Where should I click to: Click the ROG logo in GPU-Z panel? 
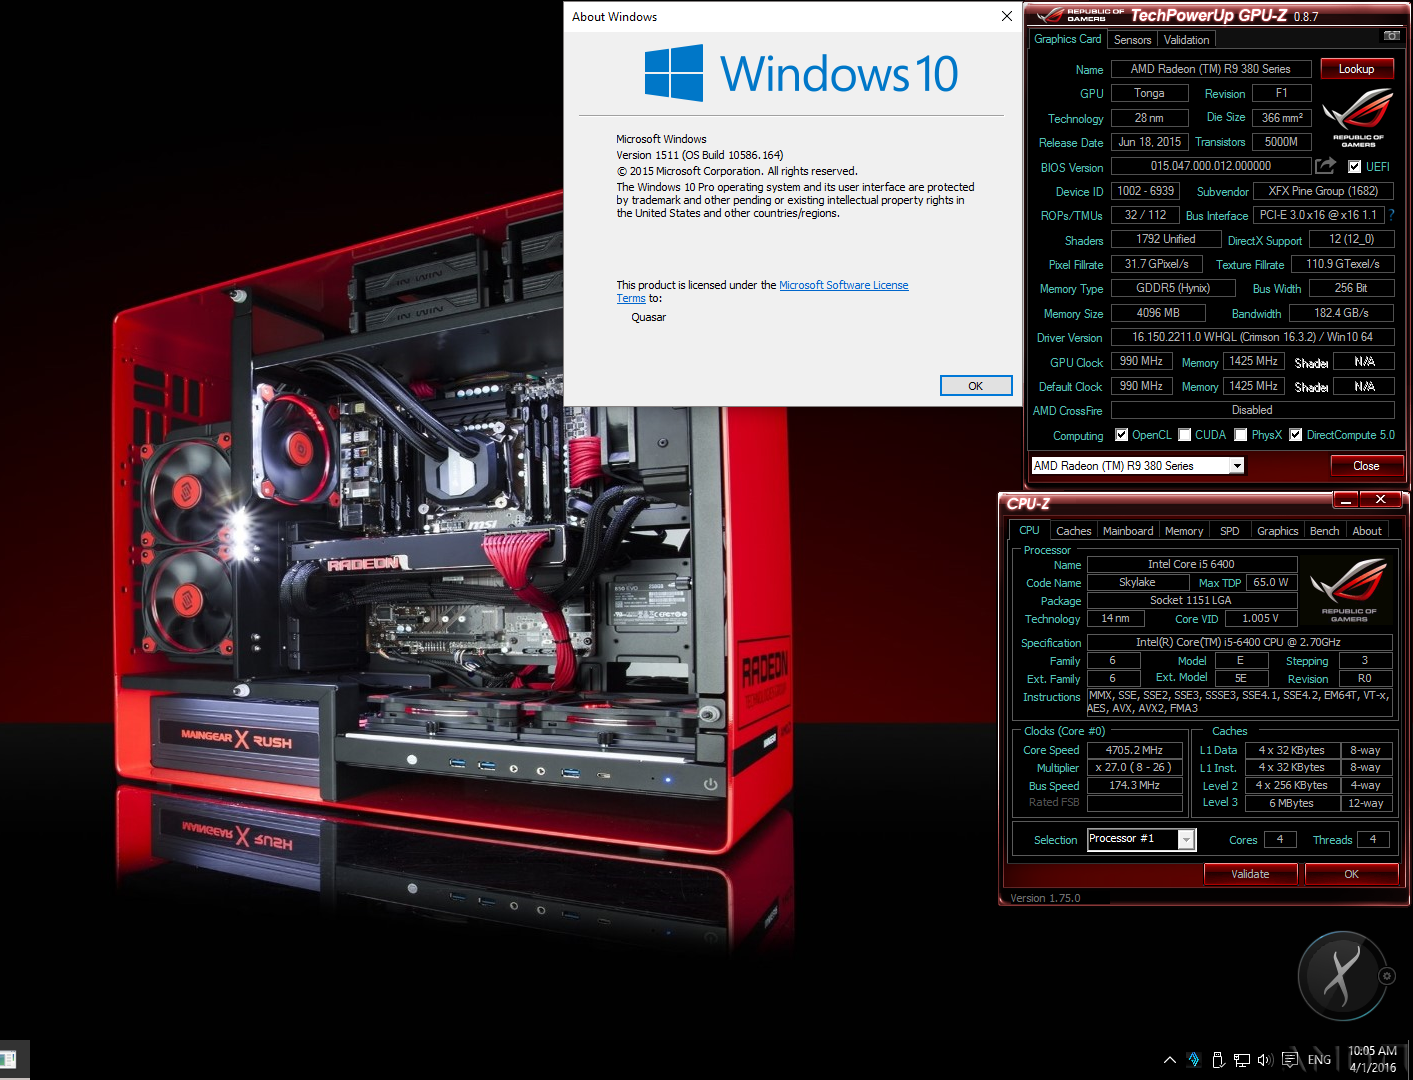coord(1358,116)
